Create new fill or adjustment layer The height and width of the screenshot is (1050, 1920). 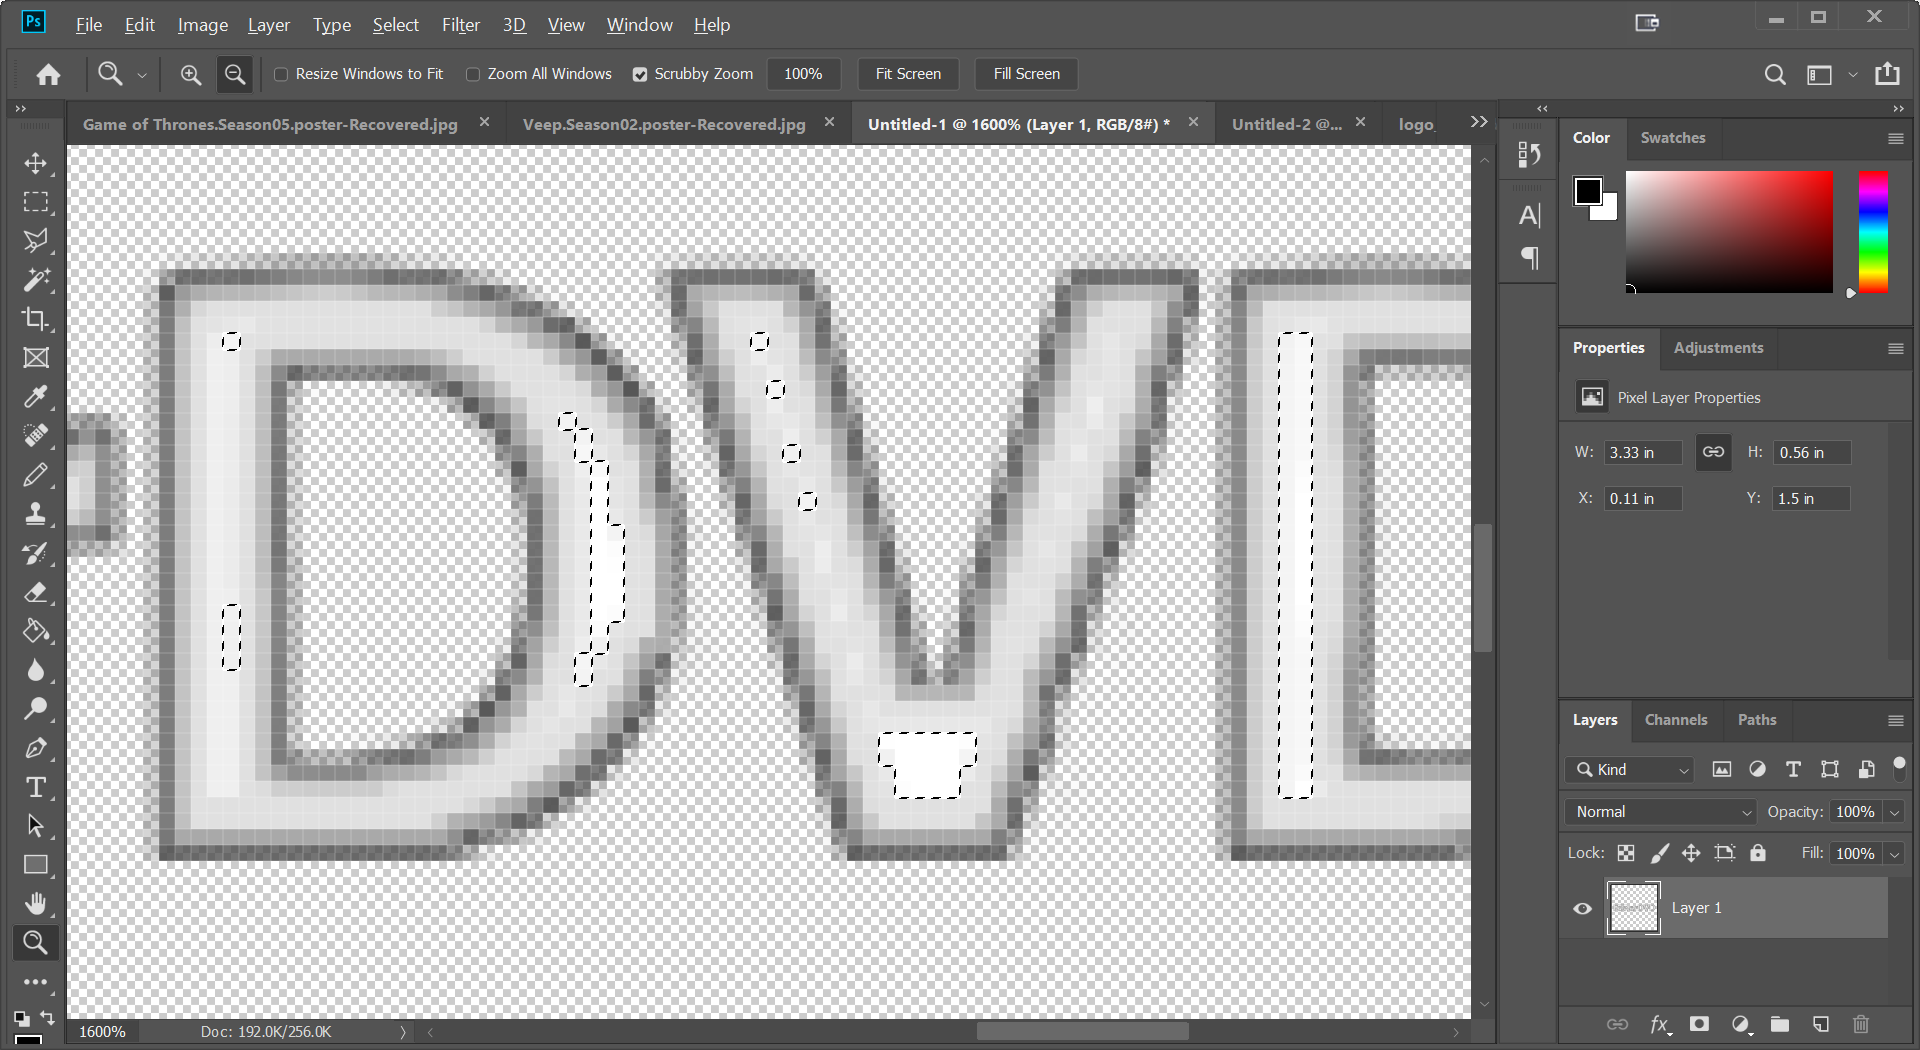click(x=1741, y=1024)
